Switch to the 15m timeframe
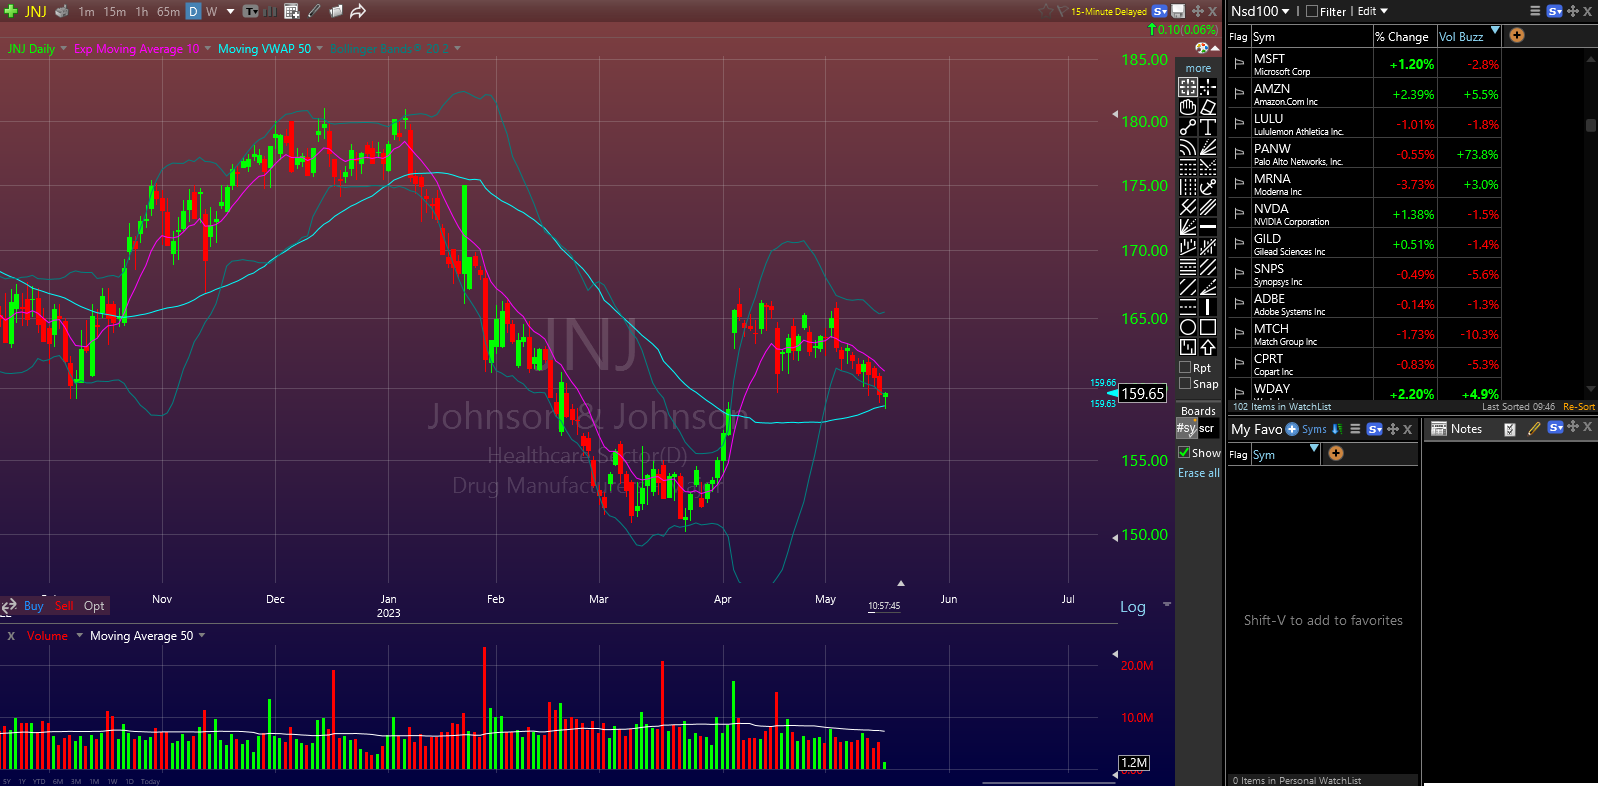 point(115,12)
